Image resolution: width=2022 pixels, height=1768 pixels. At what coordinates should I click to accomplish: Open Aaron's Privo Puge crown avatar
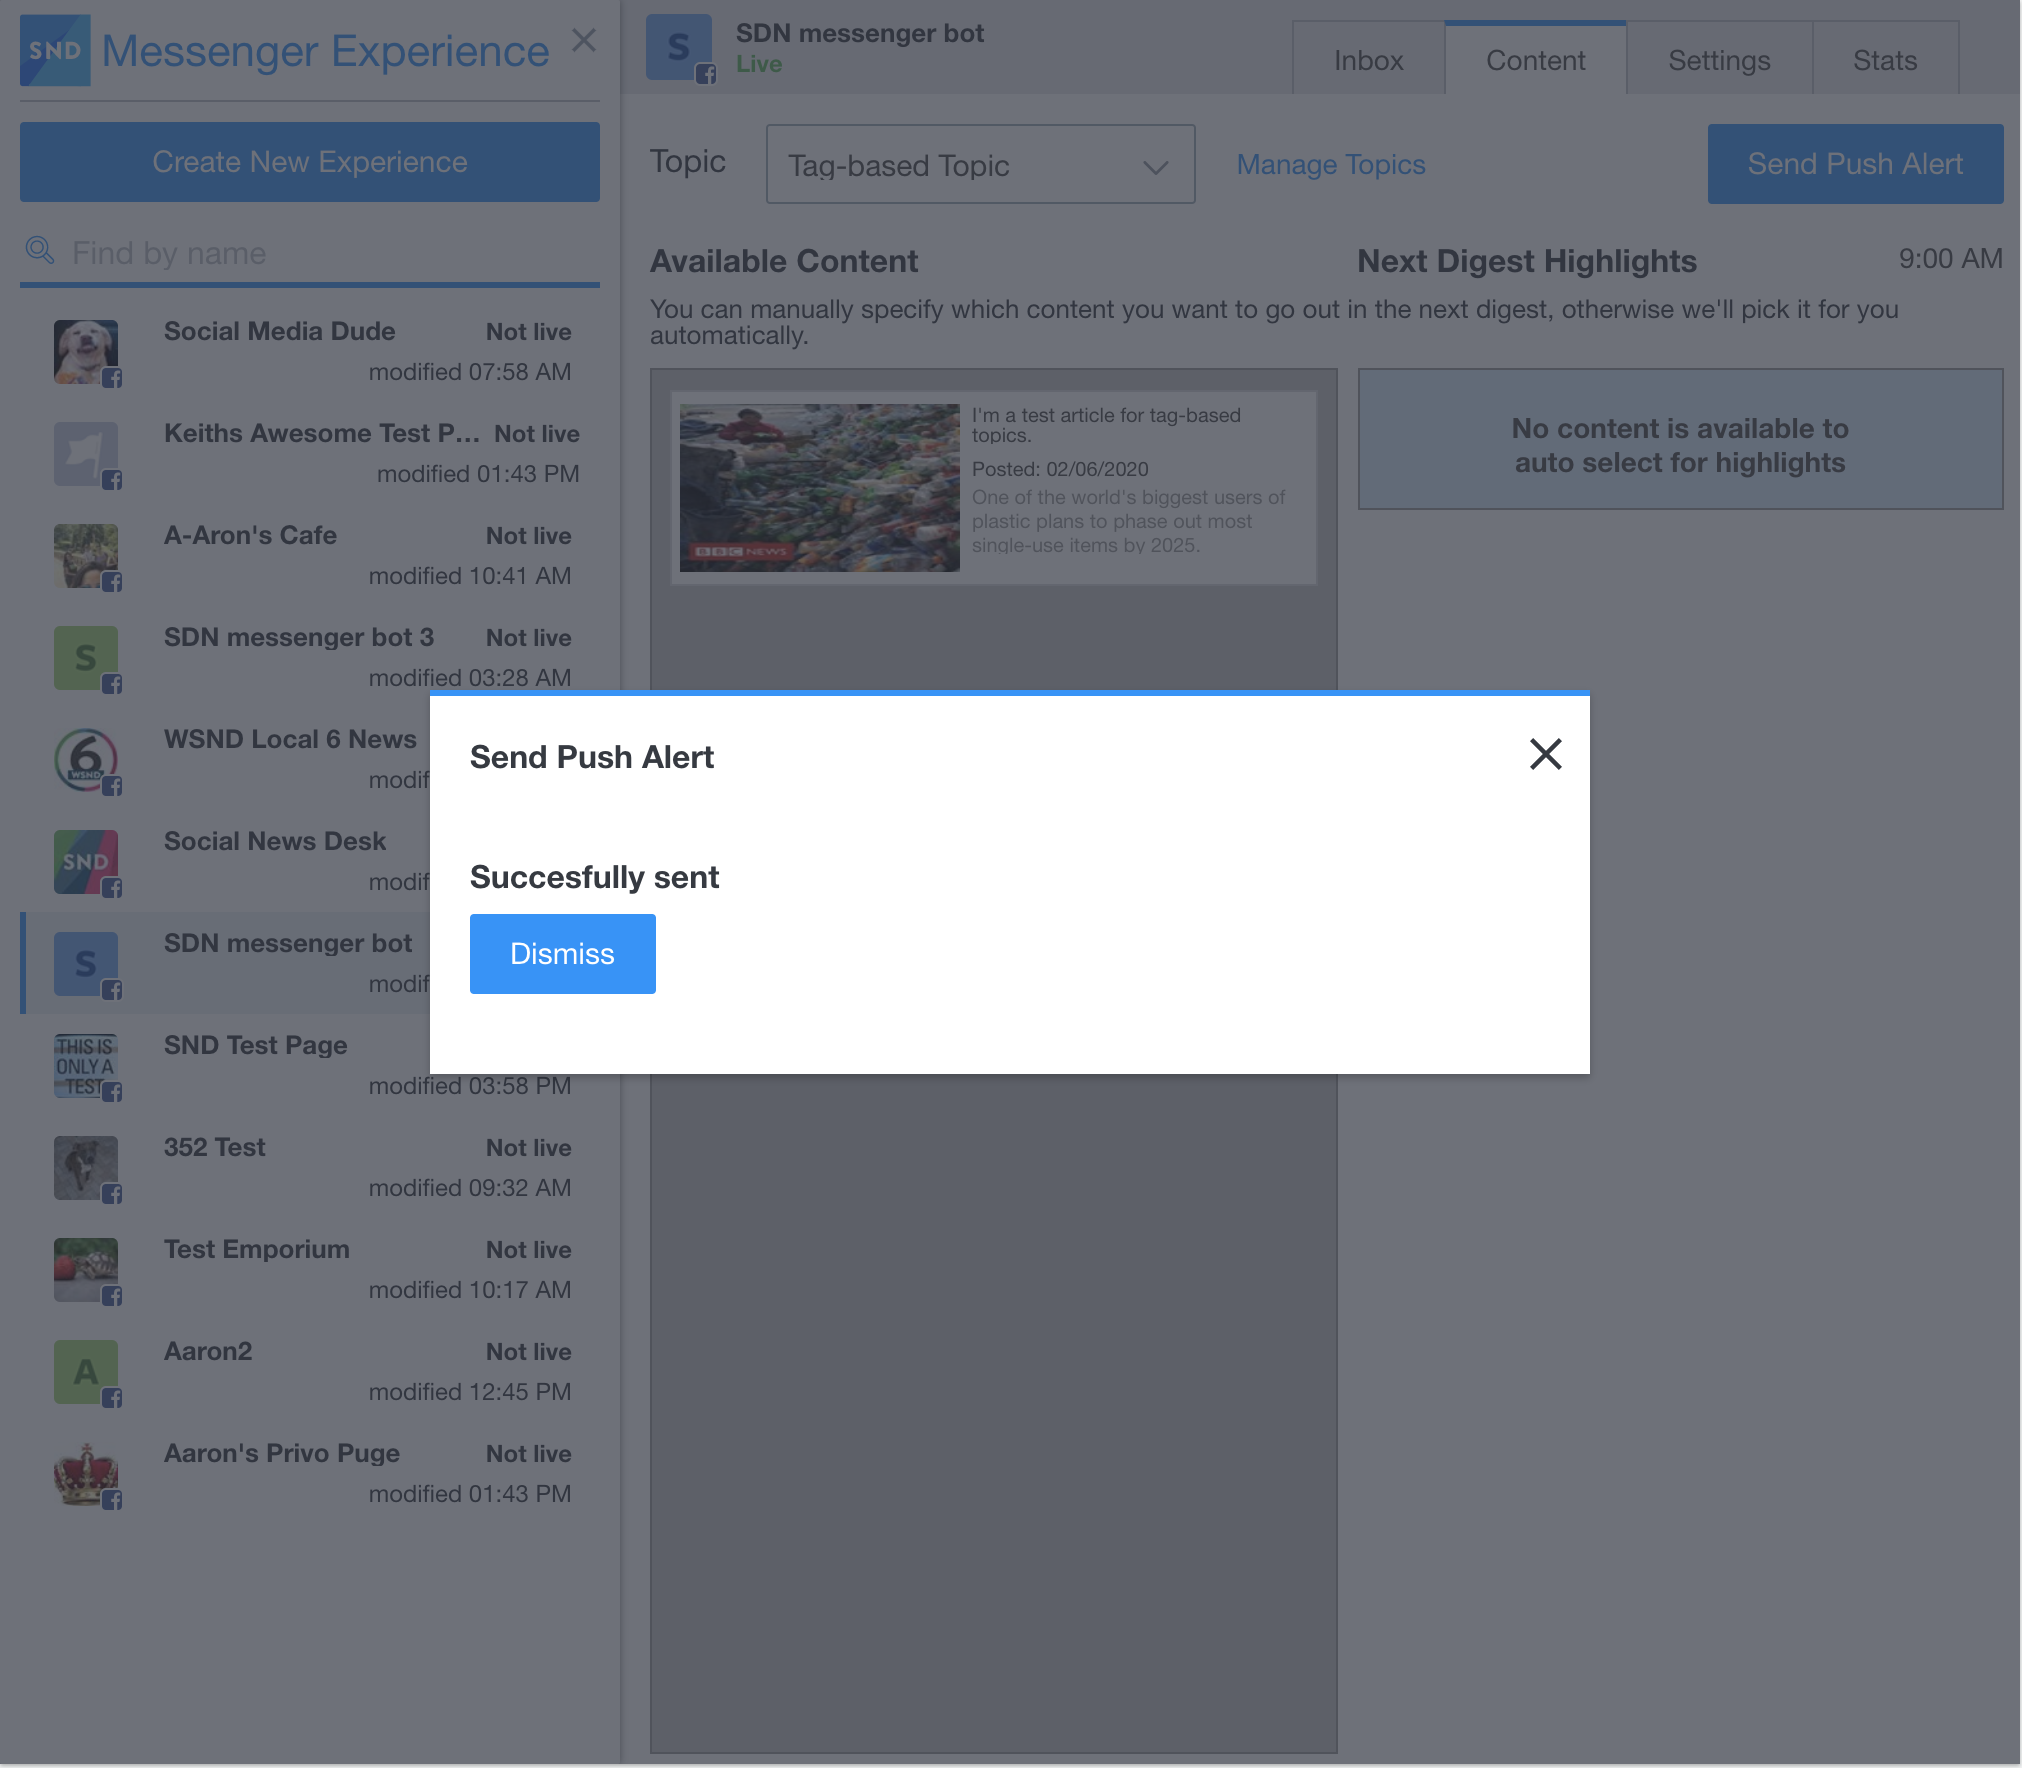pyautogui.click(x=86, y=1474)
